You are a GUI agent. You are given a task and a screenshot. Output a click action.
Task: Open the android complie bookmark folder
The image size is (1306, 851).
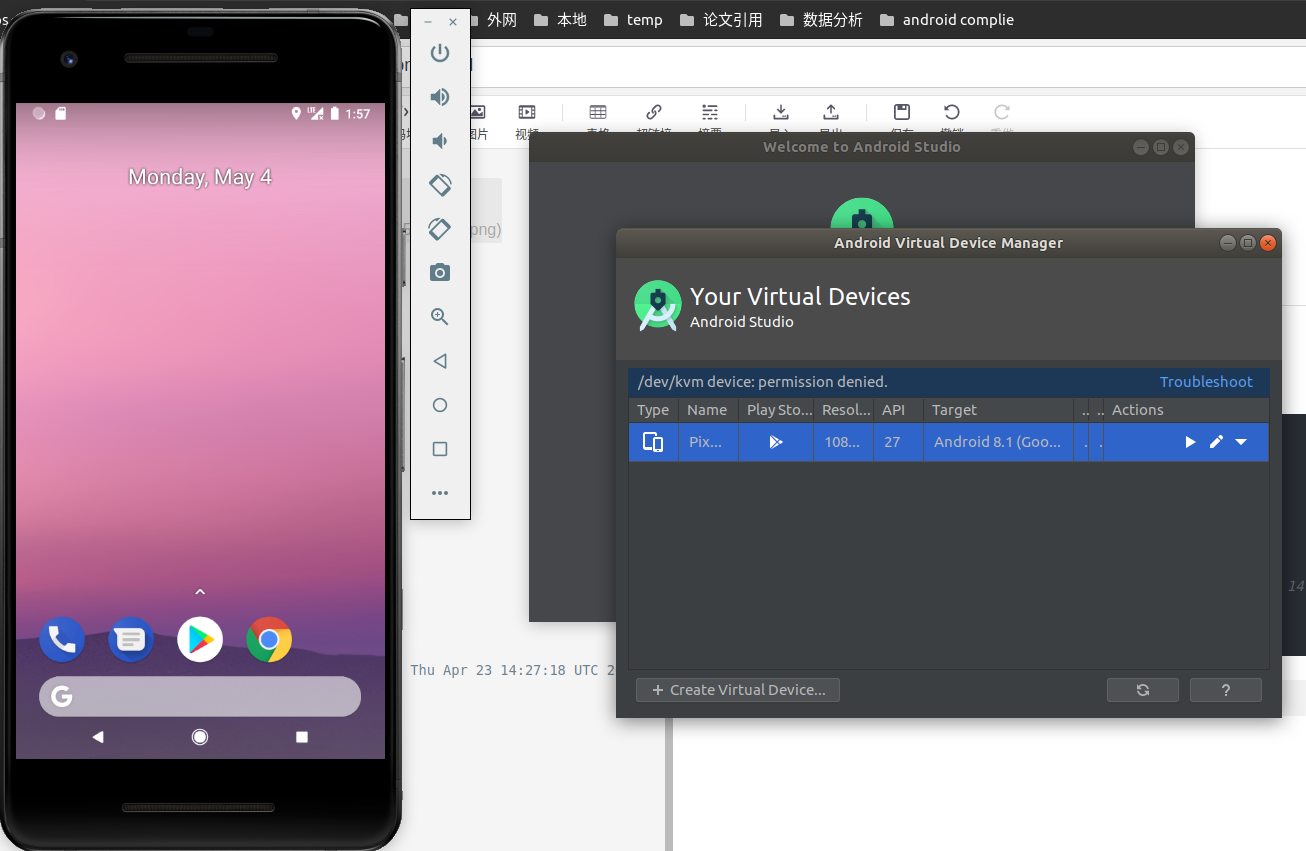(x=947, y=20)
